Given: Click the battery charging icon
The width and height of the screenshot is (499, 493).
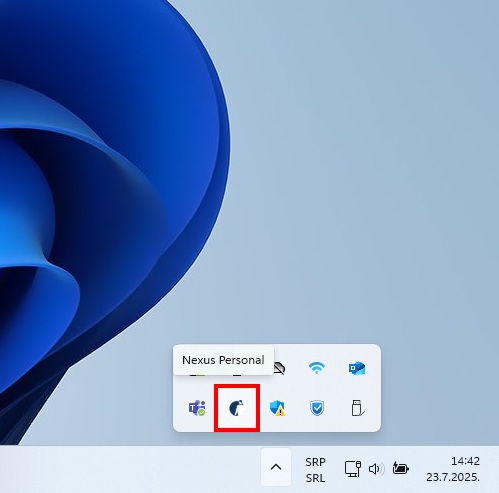Looking at the screenshot, I should pos(401,468).
